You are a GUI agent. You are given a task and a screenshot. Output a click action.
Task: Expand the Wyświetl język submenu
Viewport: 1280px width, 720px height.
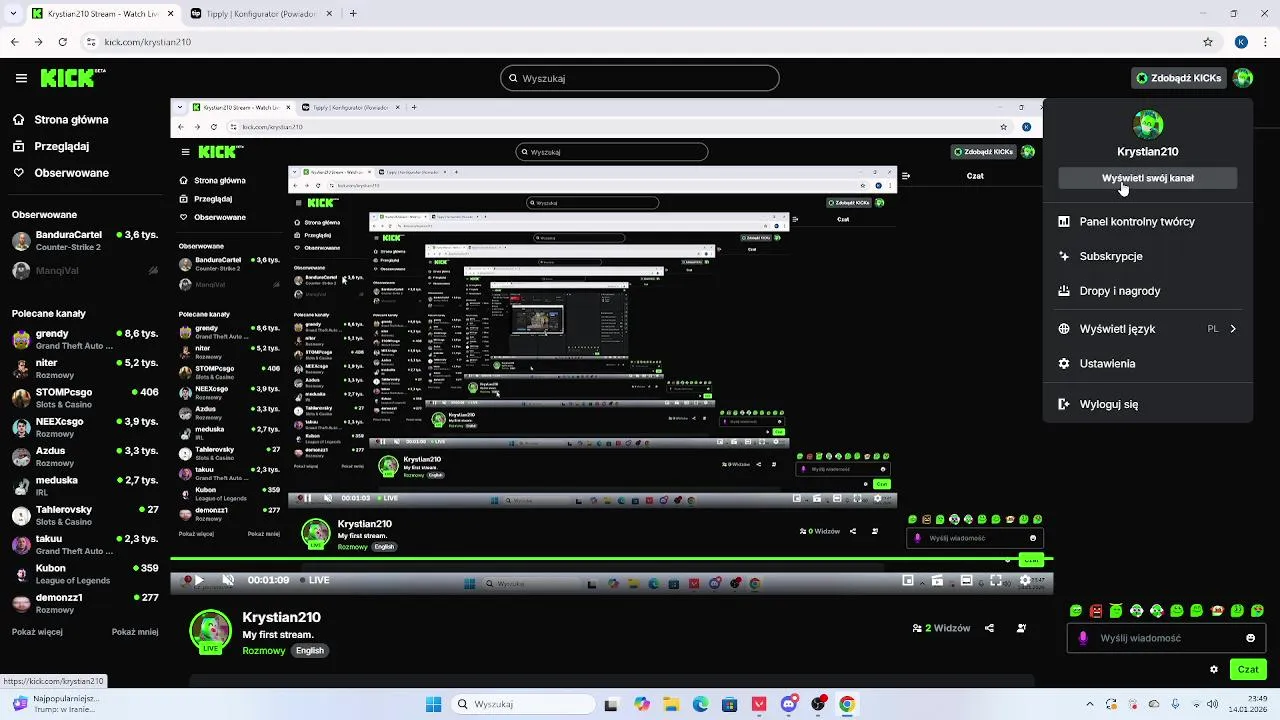[x=1148, y=329]
